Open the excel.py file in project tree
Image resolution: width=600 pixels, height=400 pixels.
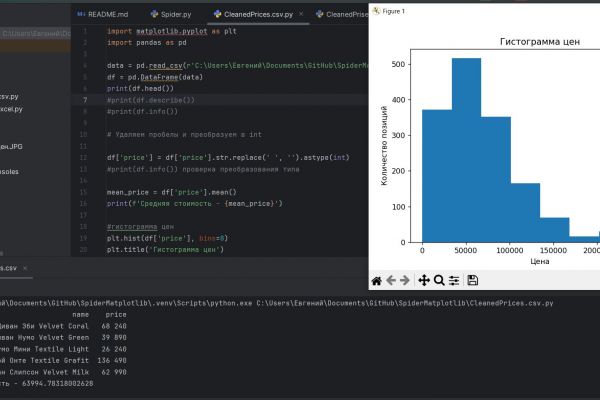coord(11,109)
